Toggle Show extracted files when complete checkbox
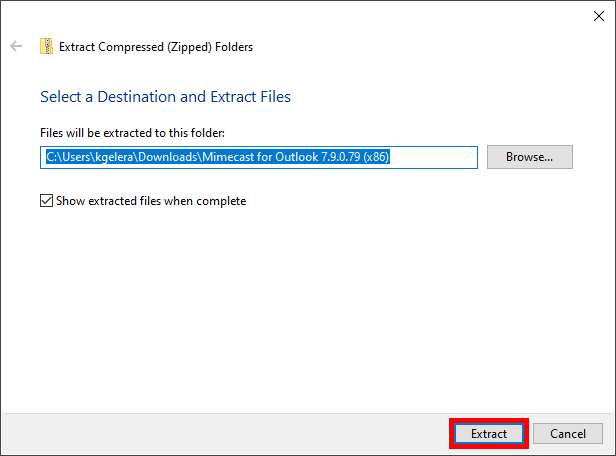Screen dimensions: 616x456 46,201
